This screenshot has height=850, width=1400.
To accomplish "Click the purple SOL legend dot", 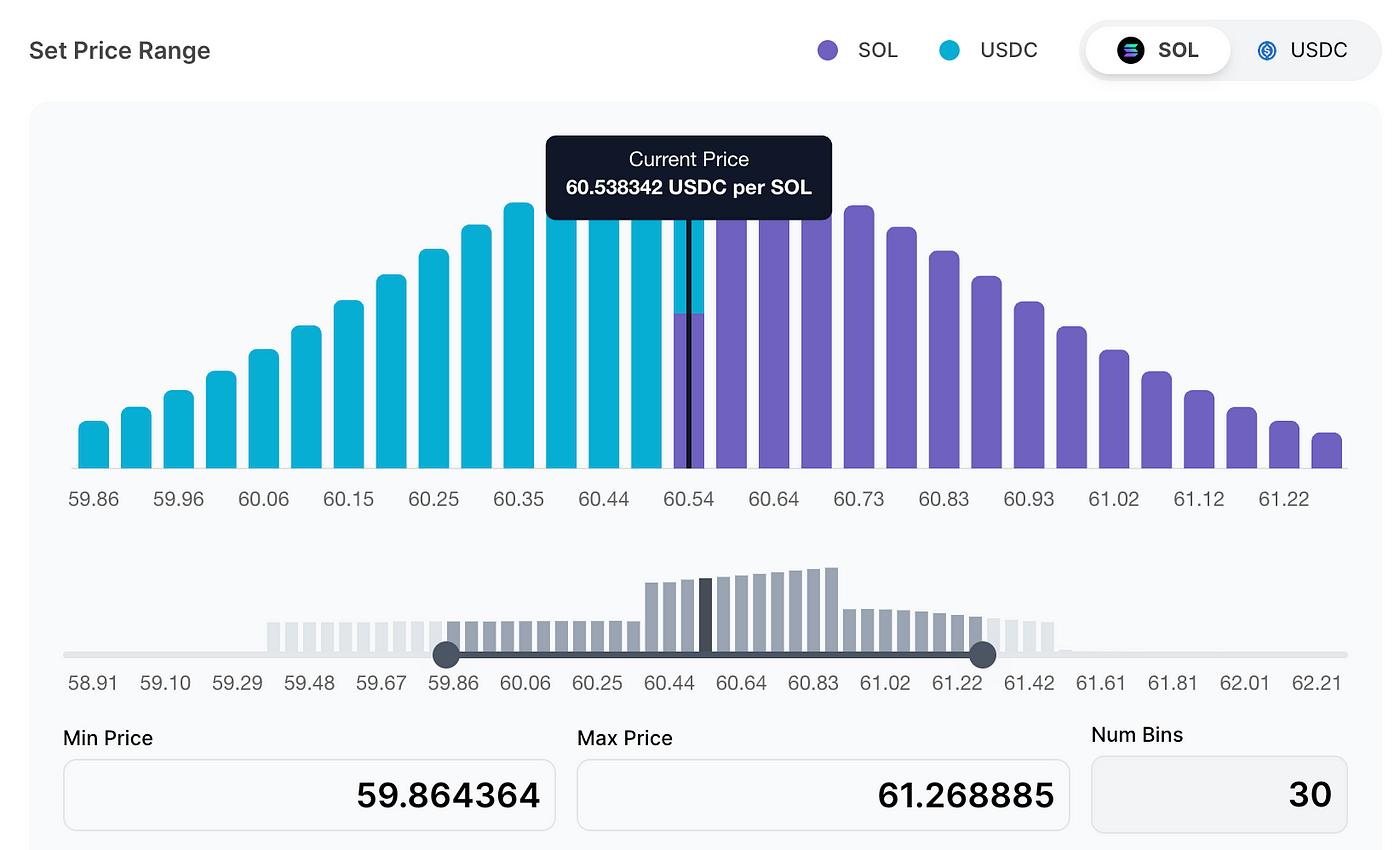I will point(827,49).
